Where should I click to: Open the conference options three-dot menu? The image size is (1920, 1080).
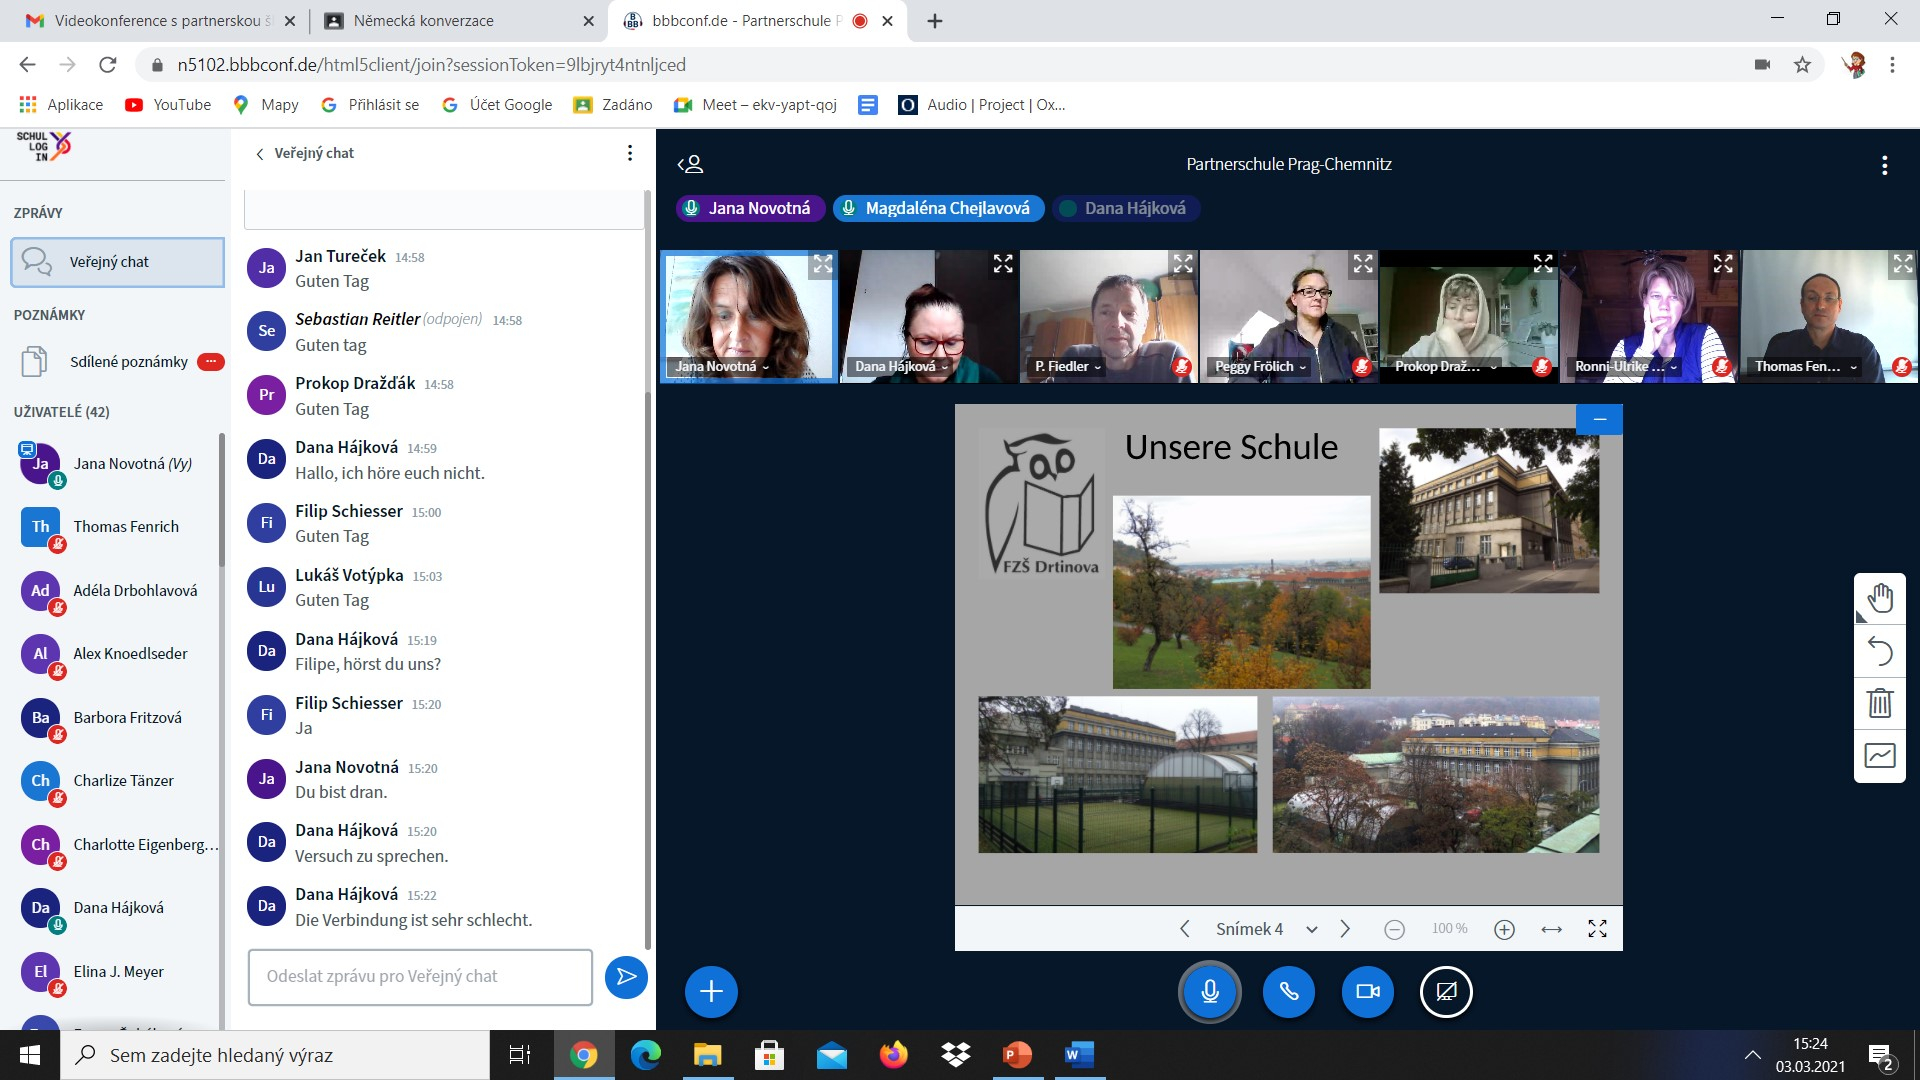(x=1884, y=165)
